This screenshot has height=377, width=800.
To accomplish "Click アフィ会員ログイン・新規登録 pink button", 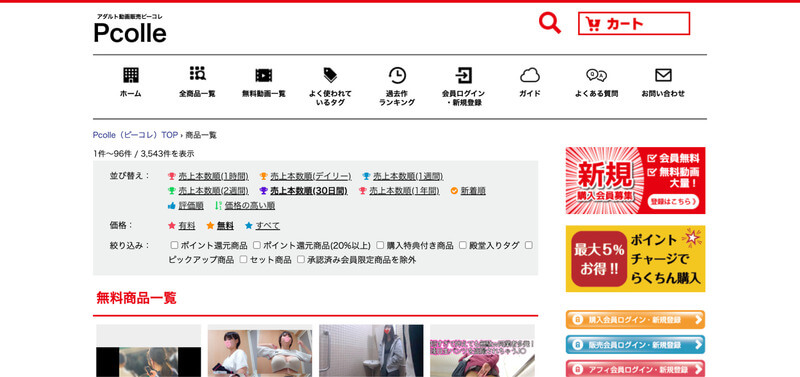I will 635,369.
